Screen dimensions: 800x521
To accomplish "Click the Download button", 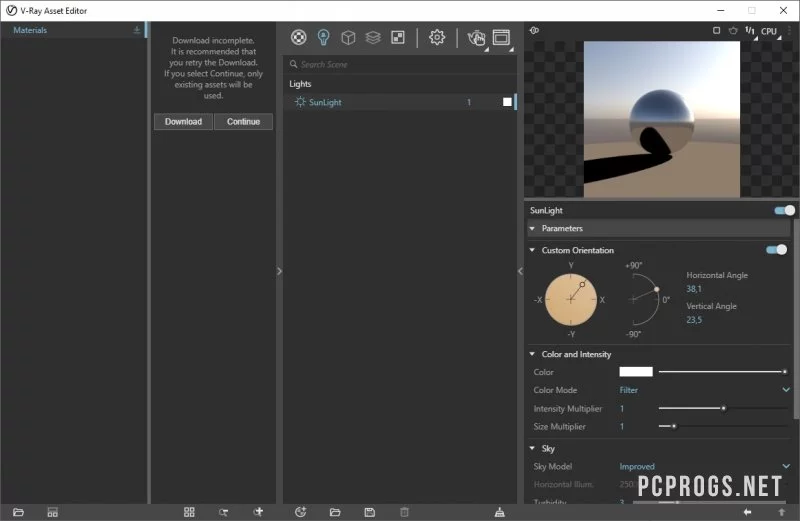I will 183,121.
